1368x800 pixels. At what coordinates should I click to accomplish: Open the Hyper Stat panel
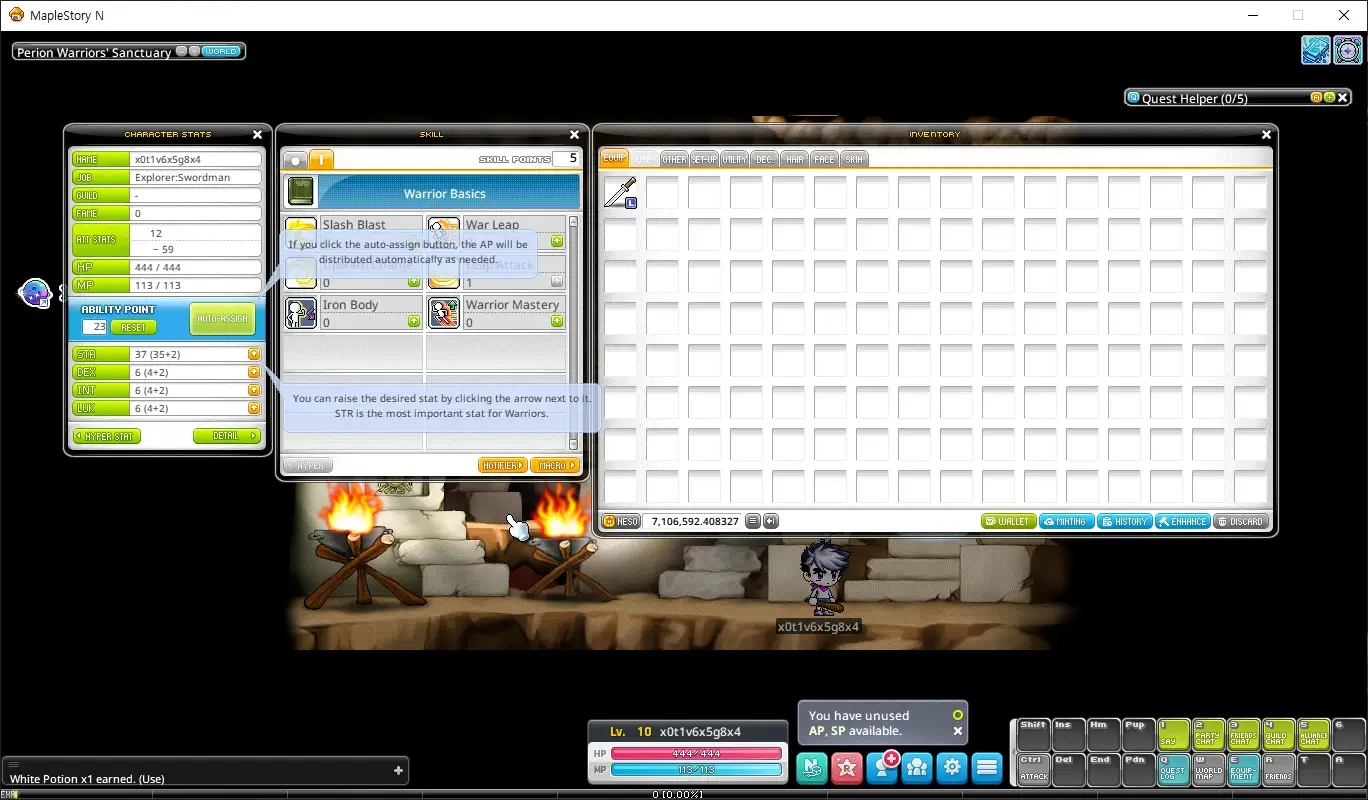(x=107, y=436)
